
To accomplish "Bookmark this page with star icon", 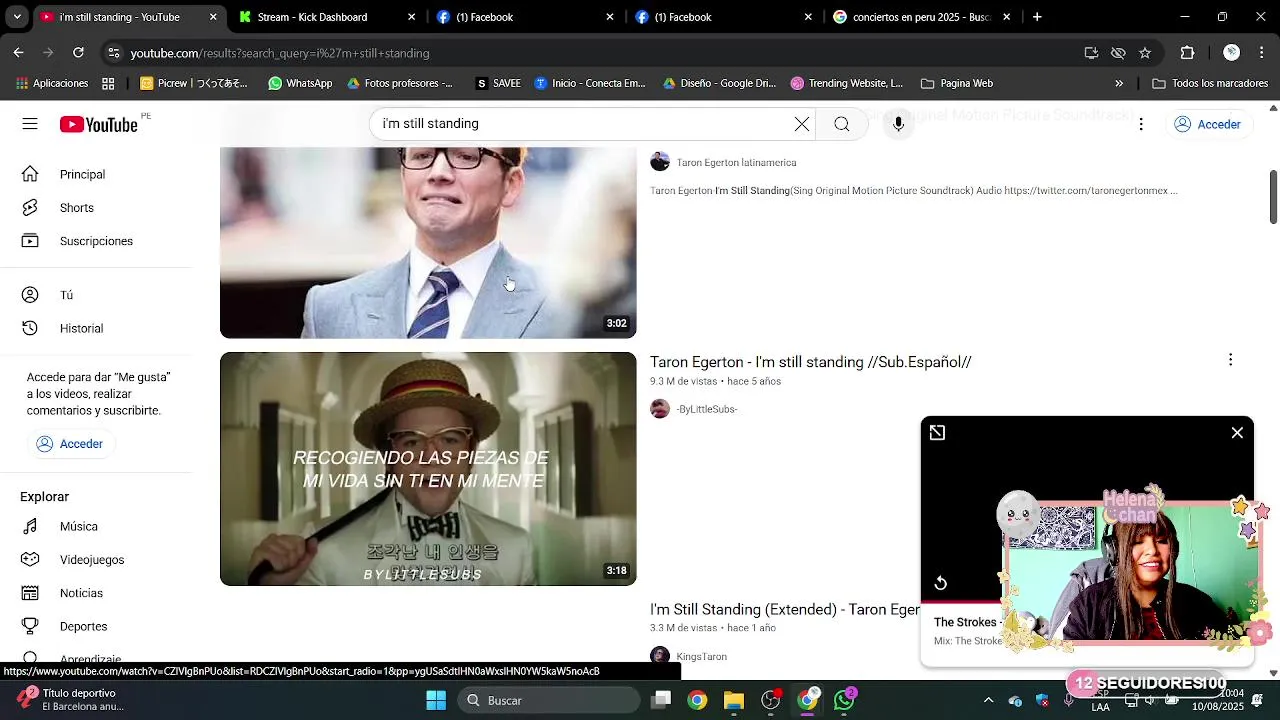I will pos(1145,53).
